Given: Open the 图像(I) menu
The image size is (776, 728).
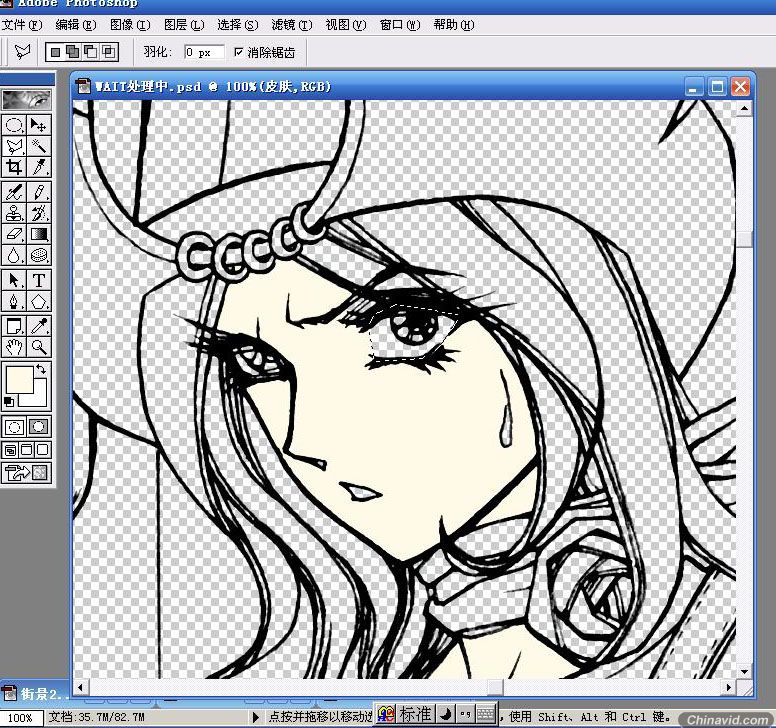Looking at the screenshot, I should 130,25.
